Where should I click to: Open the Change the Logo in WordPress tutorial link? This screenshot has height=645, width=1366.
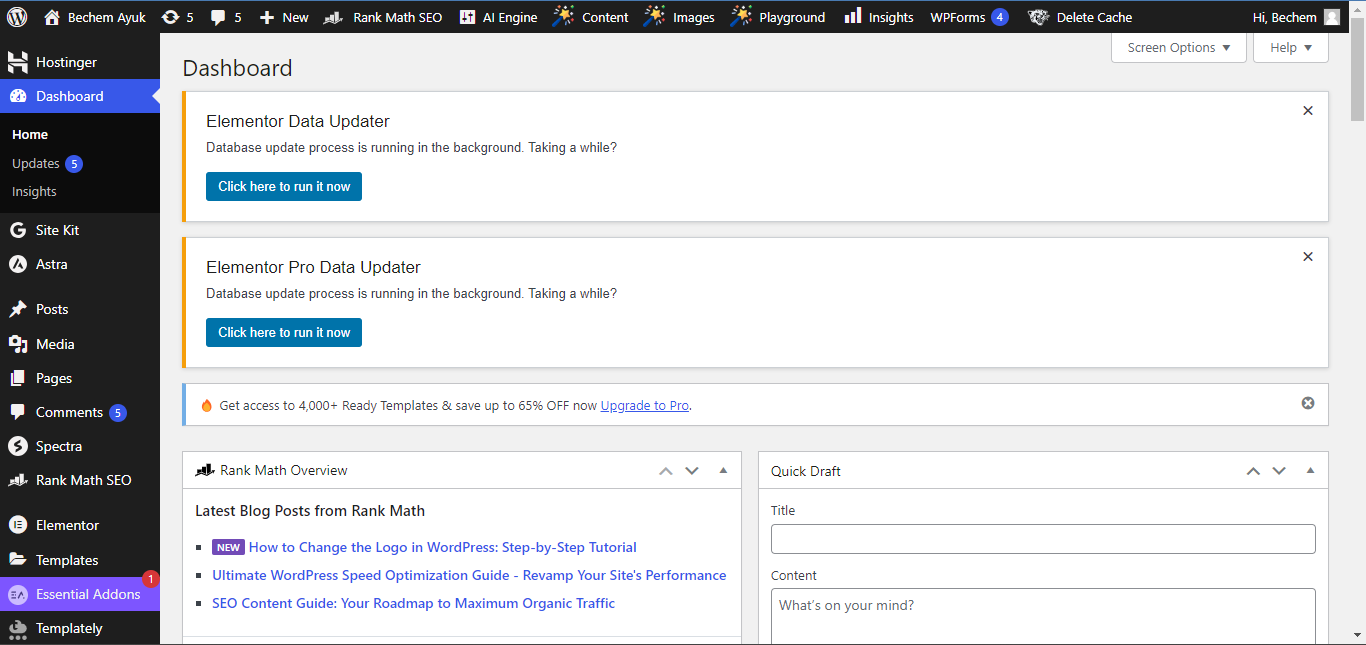(x=443, y=547)
